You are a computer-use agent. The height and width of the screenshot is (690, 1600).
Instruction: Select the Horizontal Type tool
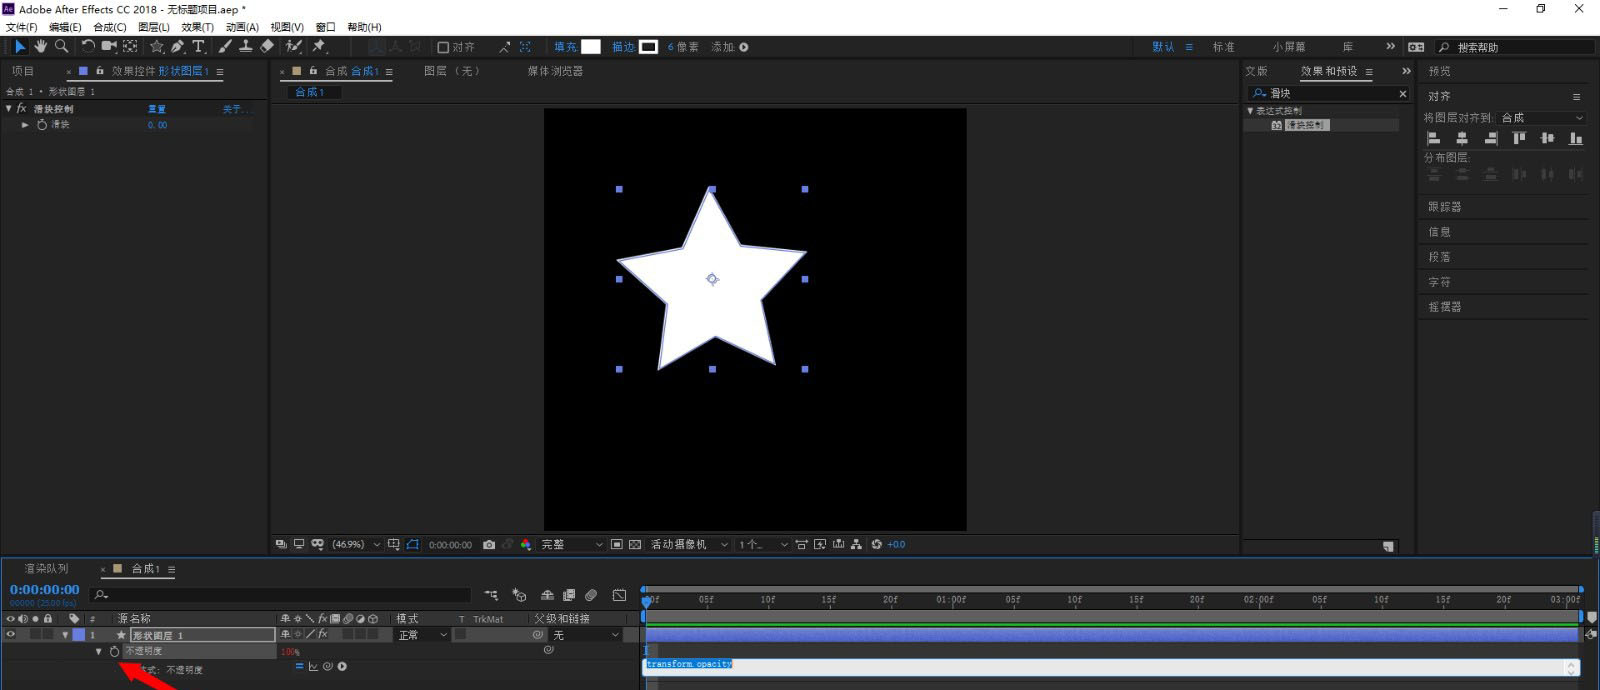point(198,46)
